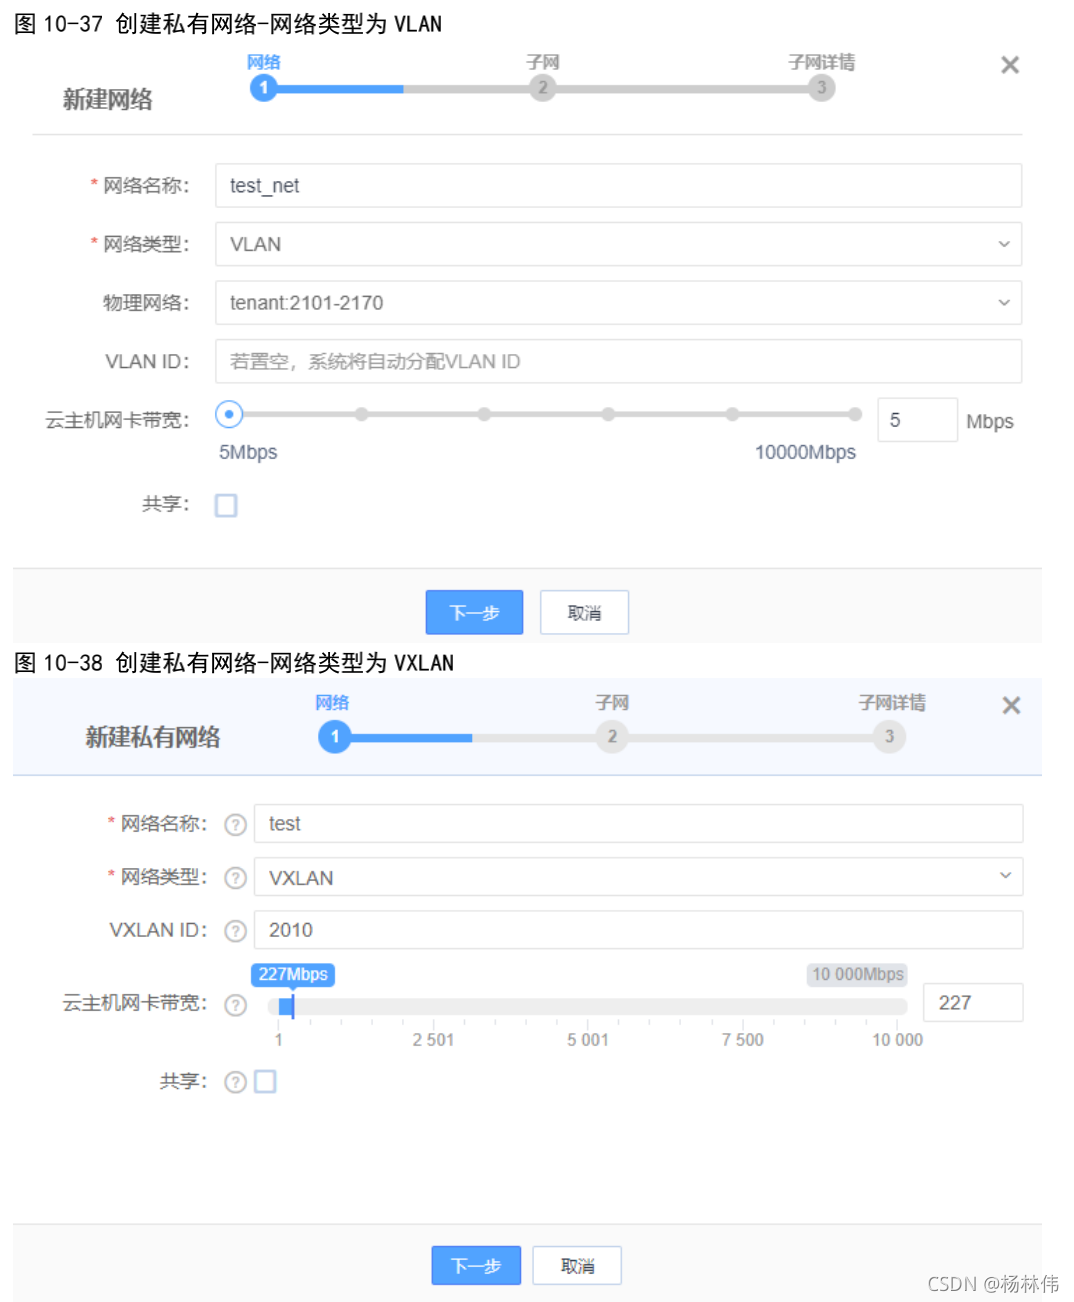Click the 227Mbps slider value bubble

(x=292, y=974)
